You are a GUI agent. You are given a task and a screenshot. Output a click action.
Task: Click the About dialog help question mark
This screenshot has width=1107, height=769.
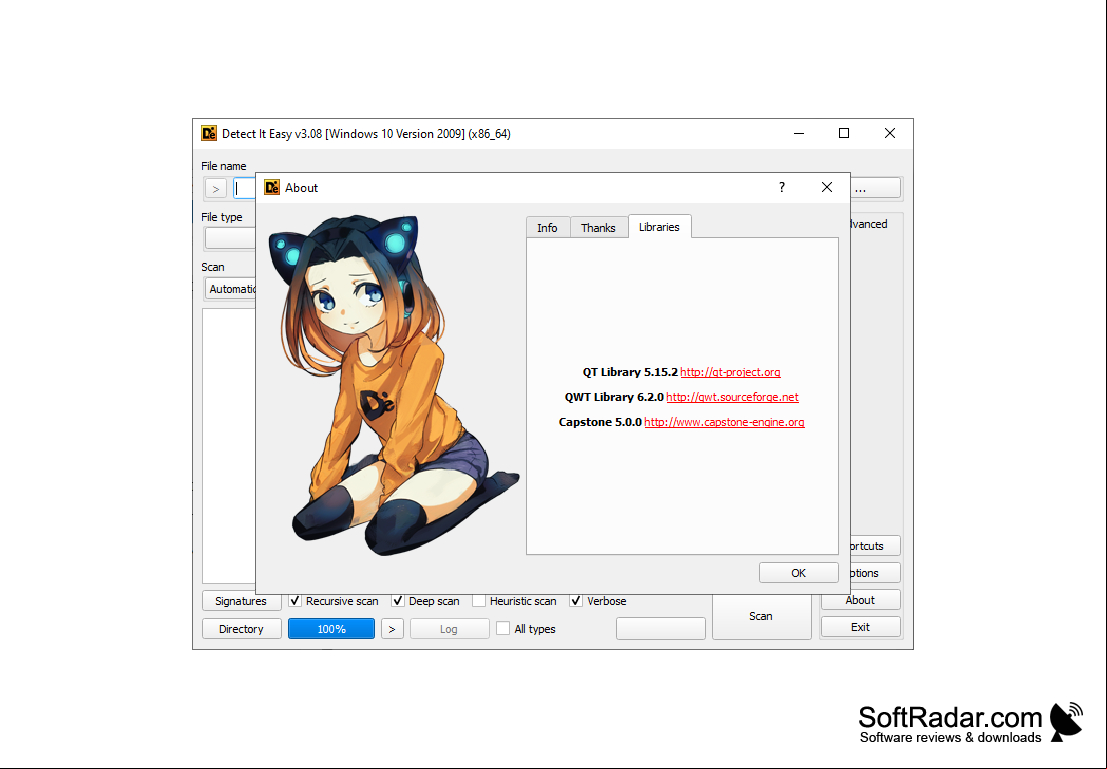click(x=782, y=187)
